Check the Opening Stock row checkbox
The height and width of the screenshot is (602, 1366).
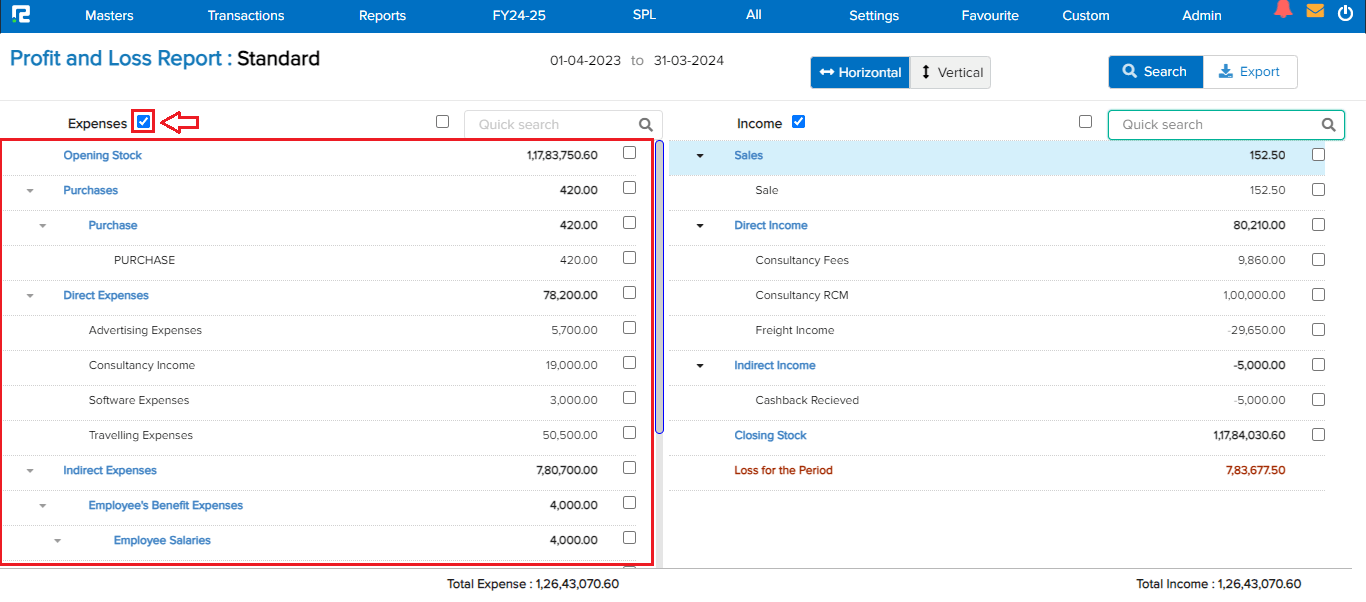[629, 153]
